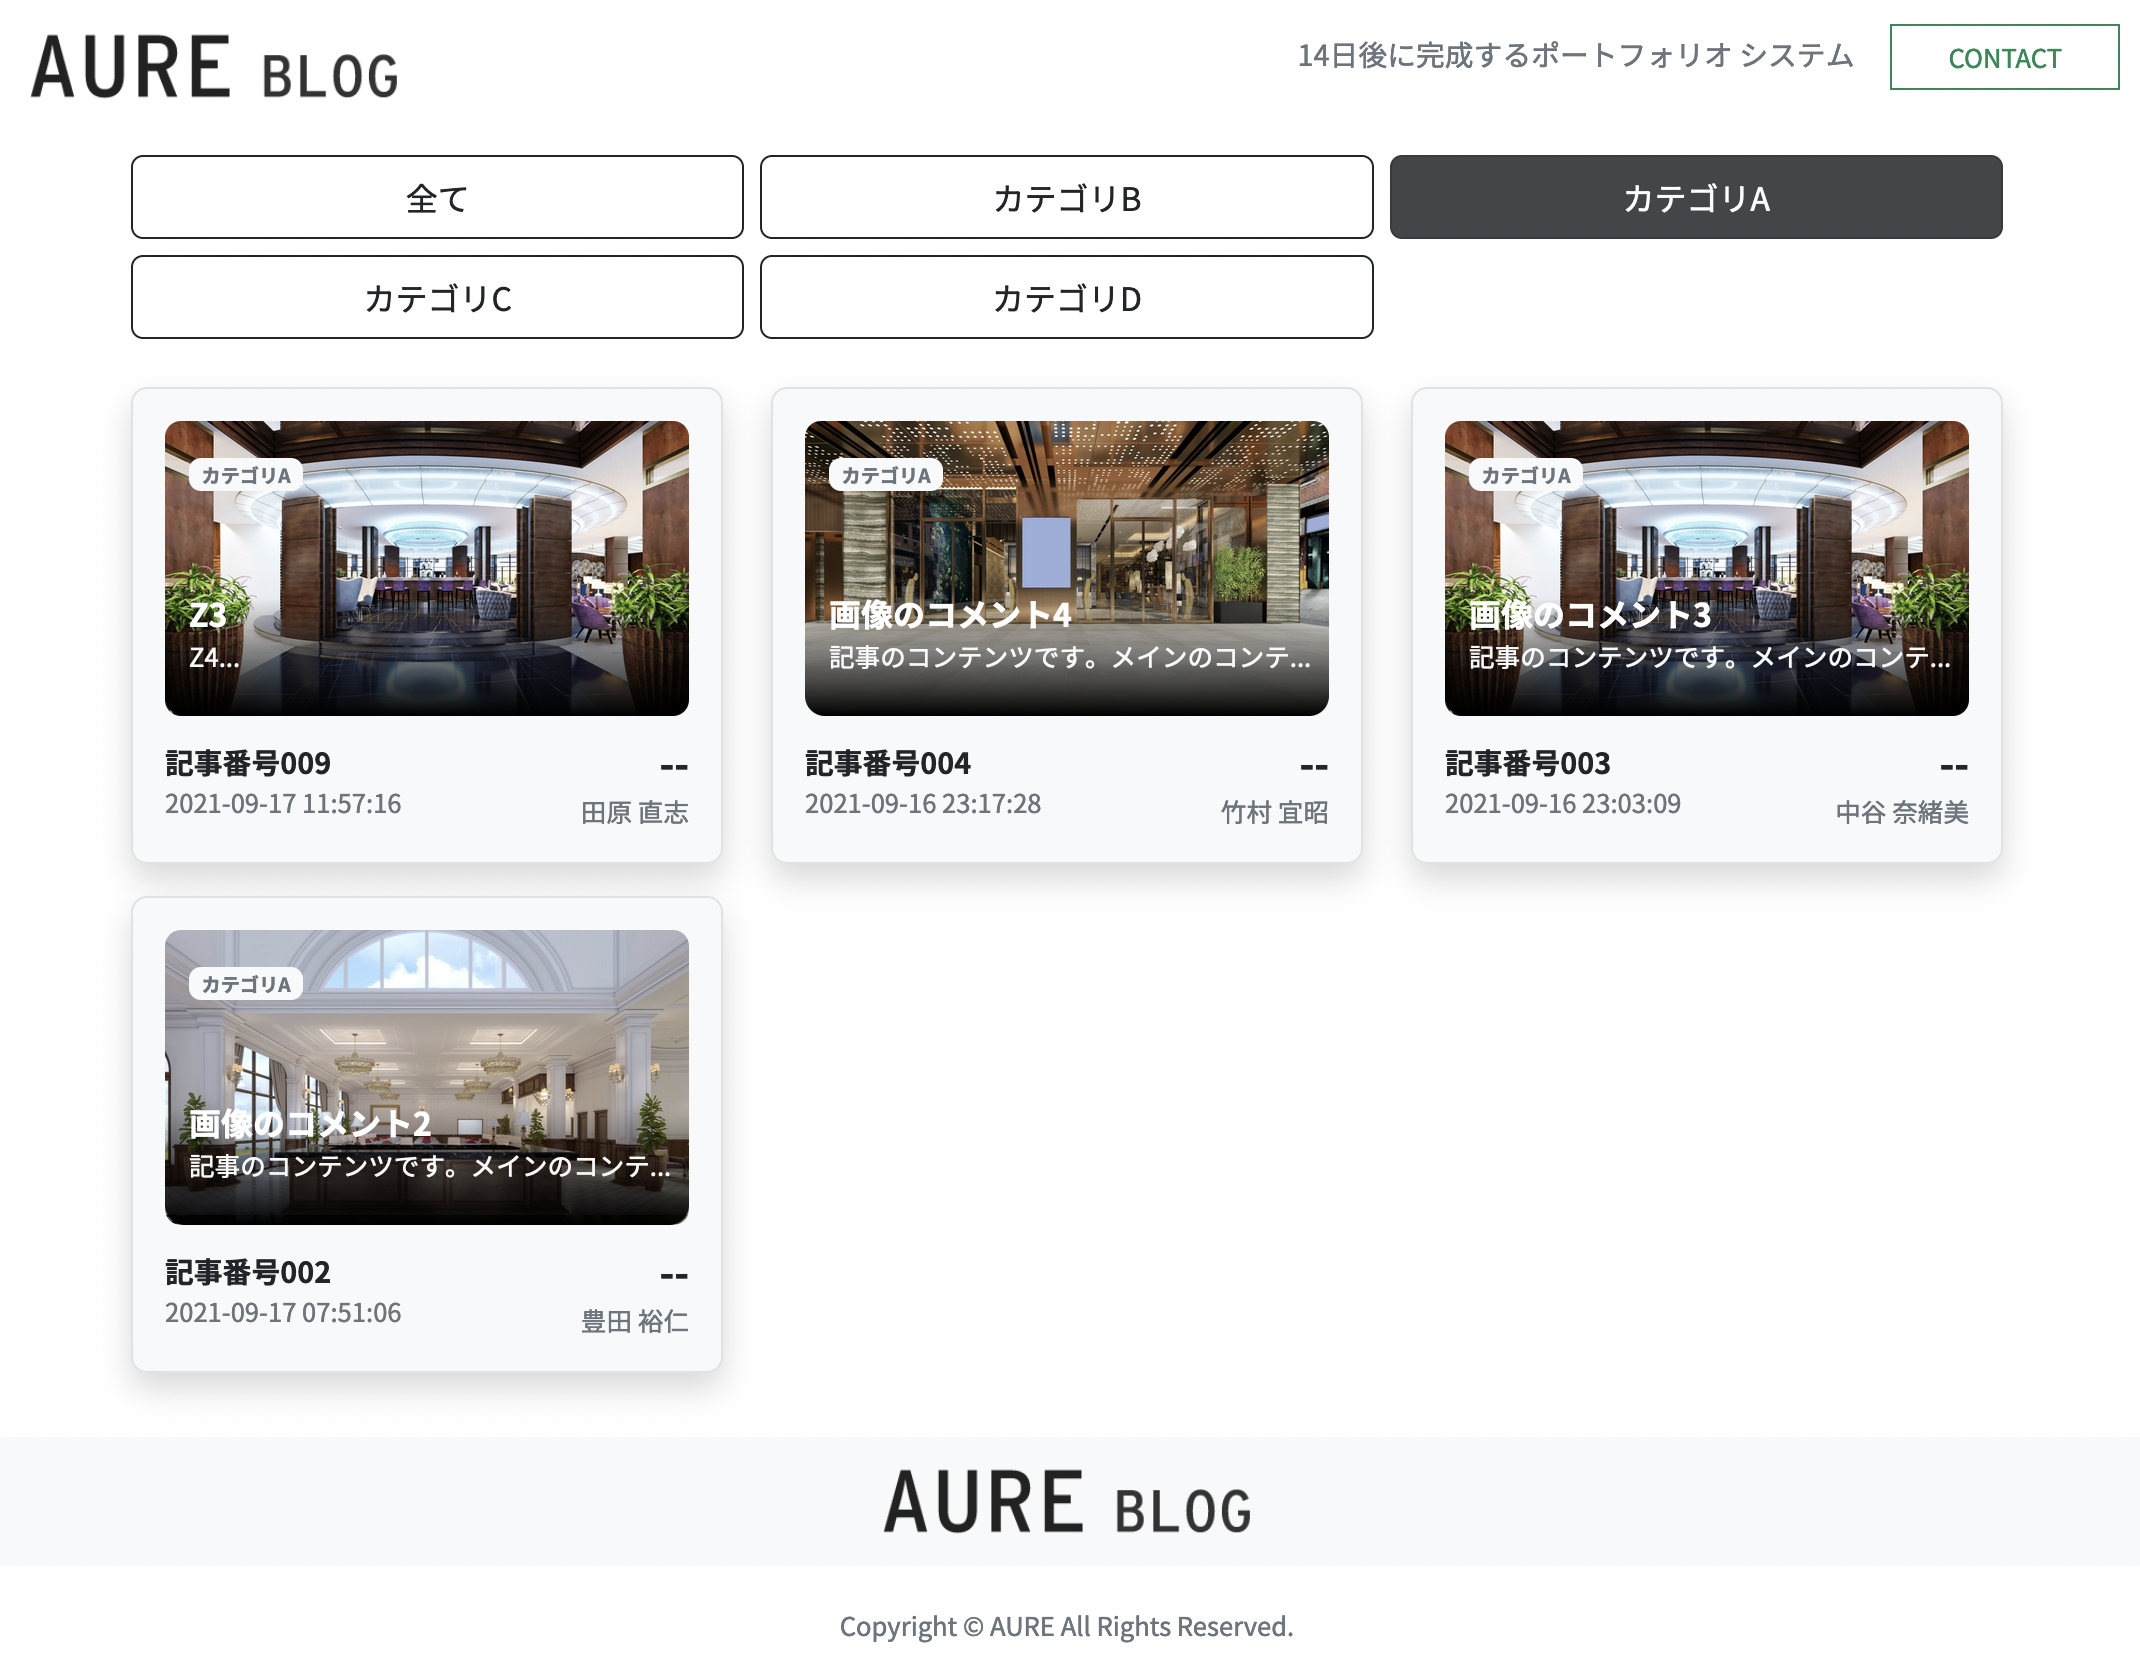Open the CONTACT page

[x=2003, y=58]
